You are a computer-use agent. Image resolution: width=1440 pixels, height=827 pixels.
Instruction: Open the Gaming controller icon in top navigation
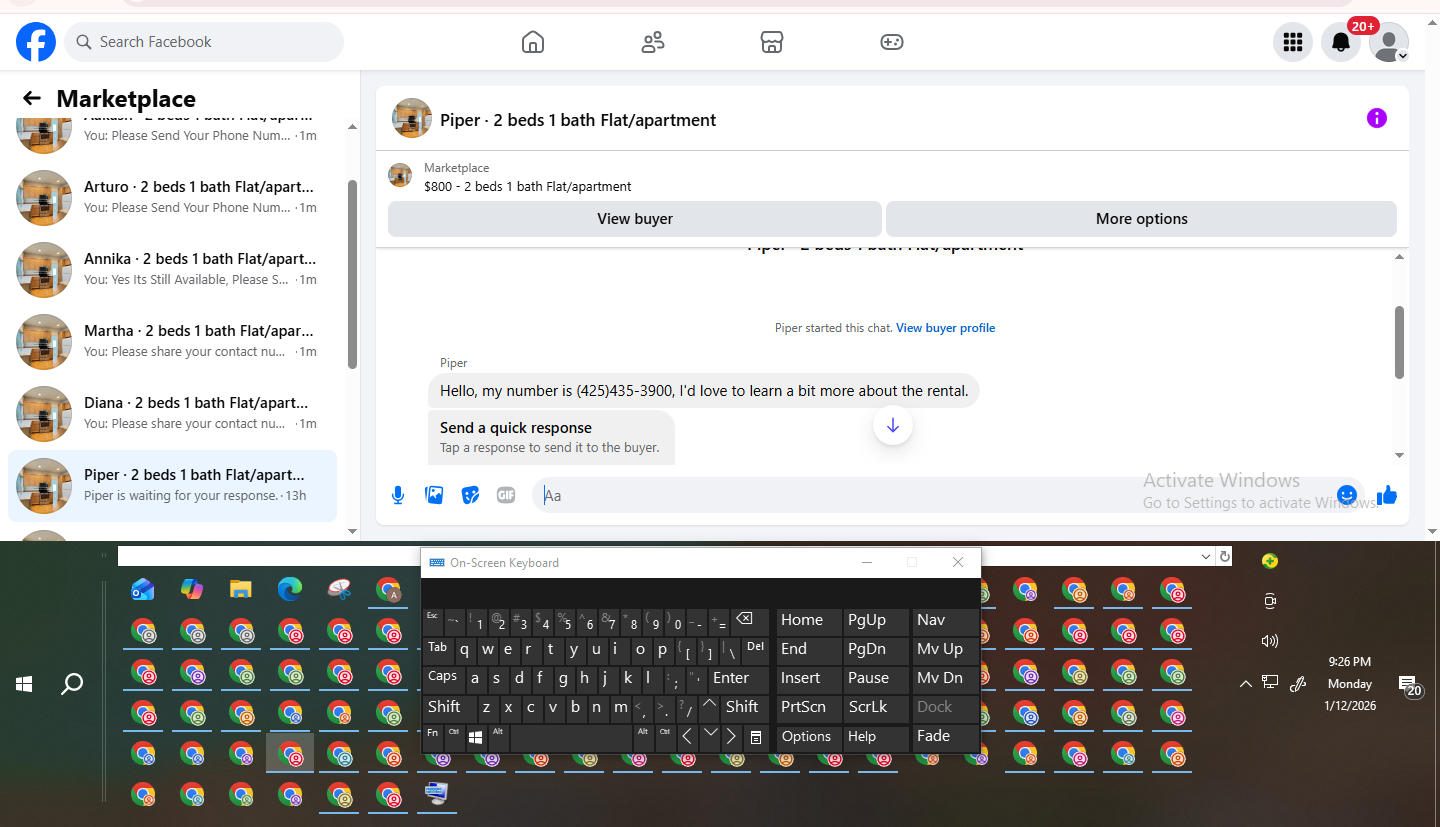point(891,42)
